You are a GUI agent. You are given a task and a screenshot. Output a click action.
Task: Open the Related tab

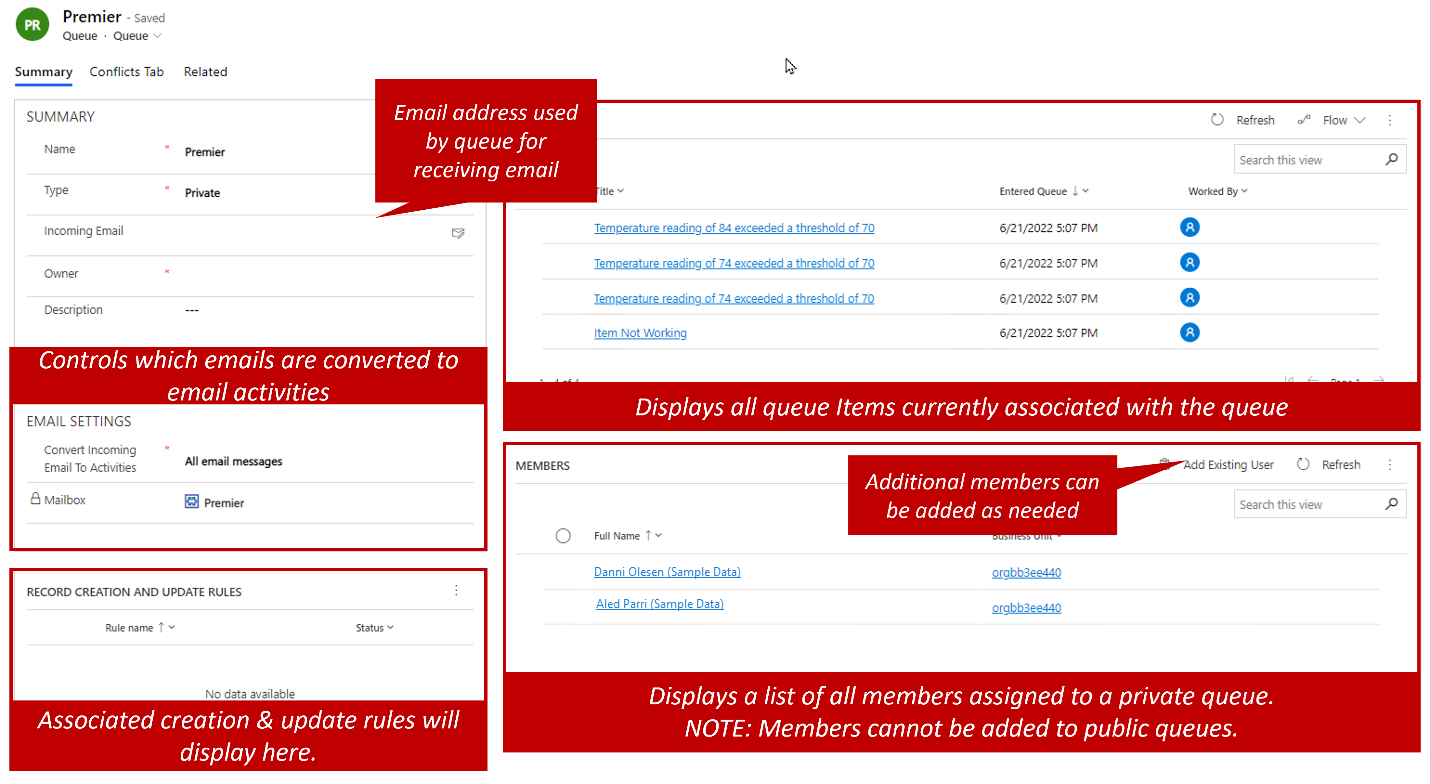[x=205, y=71]
